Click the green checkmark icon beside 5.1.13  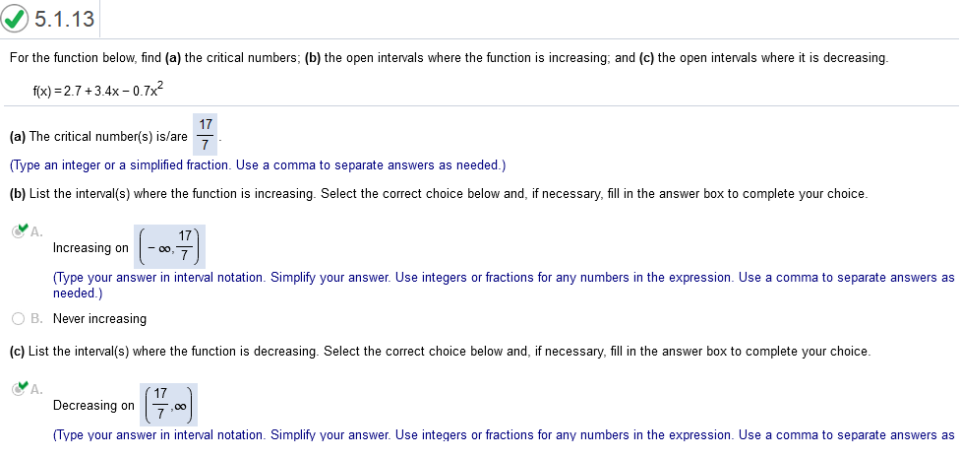tap(15, 19)
